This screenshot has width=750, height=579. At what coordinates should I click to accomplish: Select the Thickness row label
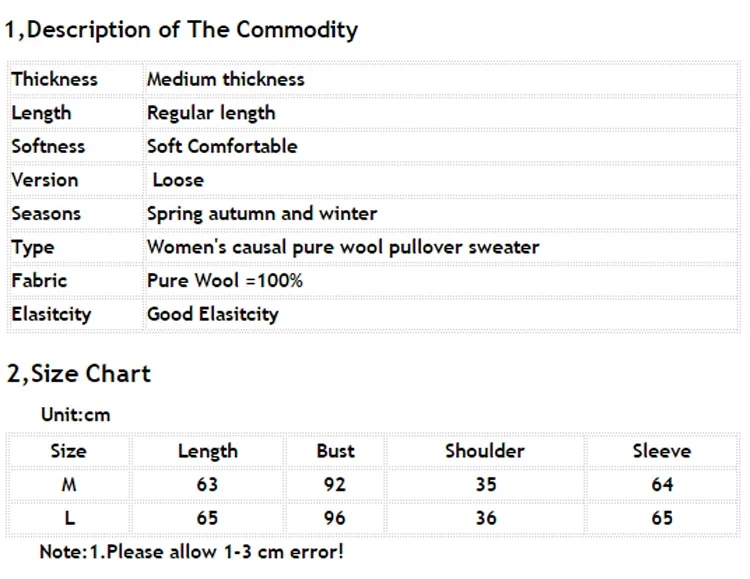55,79
